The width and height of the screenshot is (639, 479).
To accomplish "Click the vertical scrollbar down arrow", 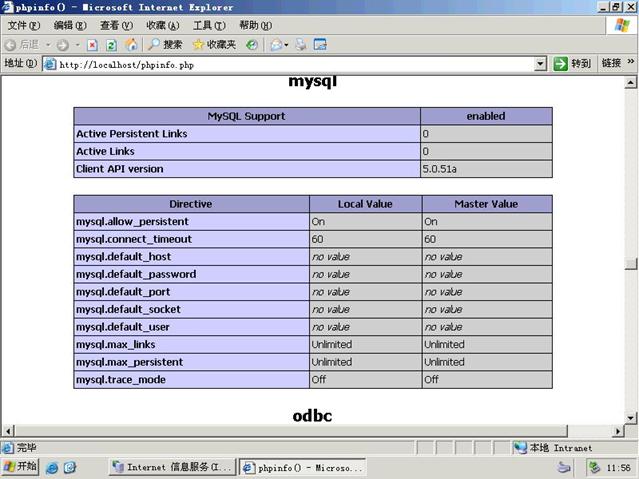I will (x=631, y=417).
